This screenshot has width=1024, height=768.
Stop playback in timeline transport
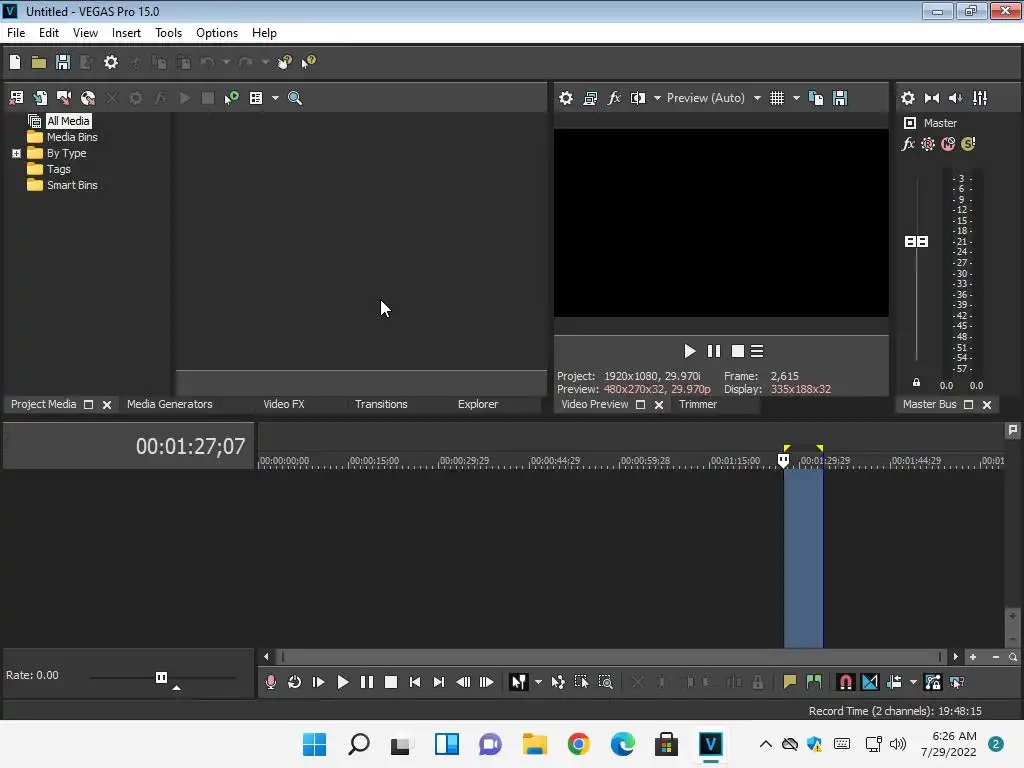pos(391,682)
